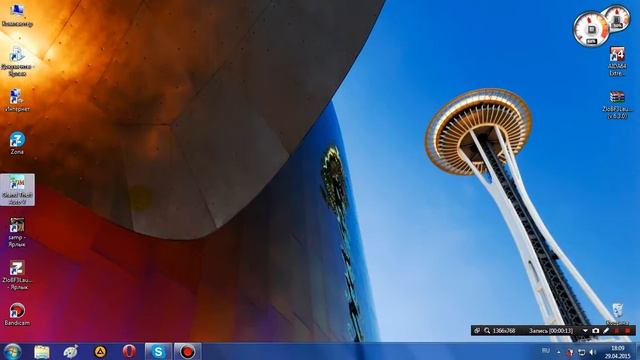Take a screenshot with the camera icon
The image size is (640, 360).
coord(596,331)
